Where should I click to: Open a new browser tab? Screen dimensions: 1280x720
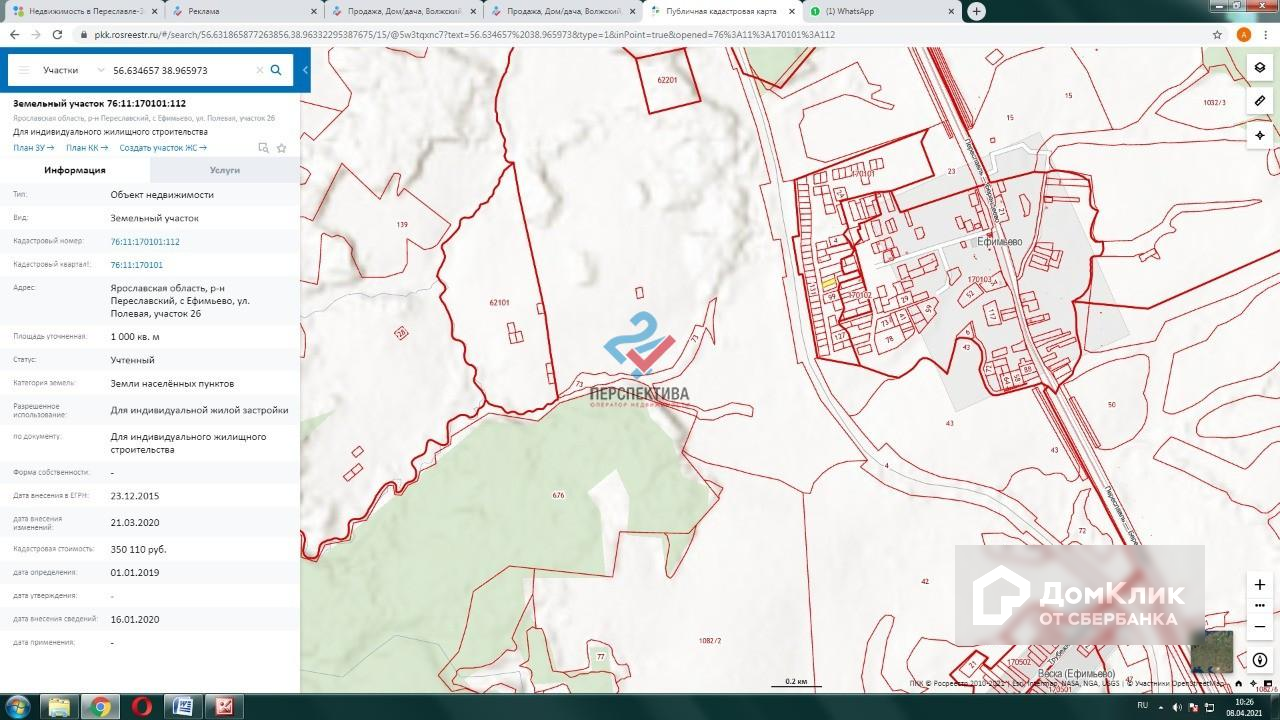[976, 11]
